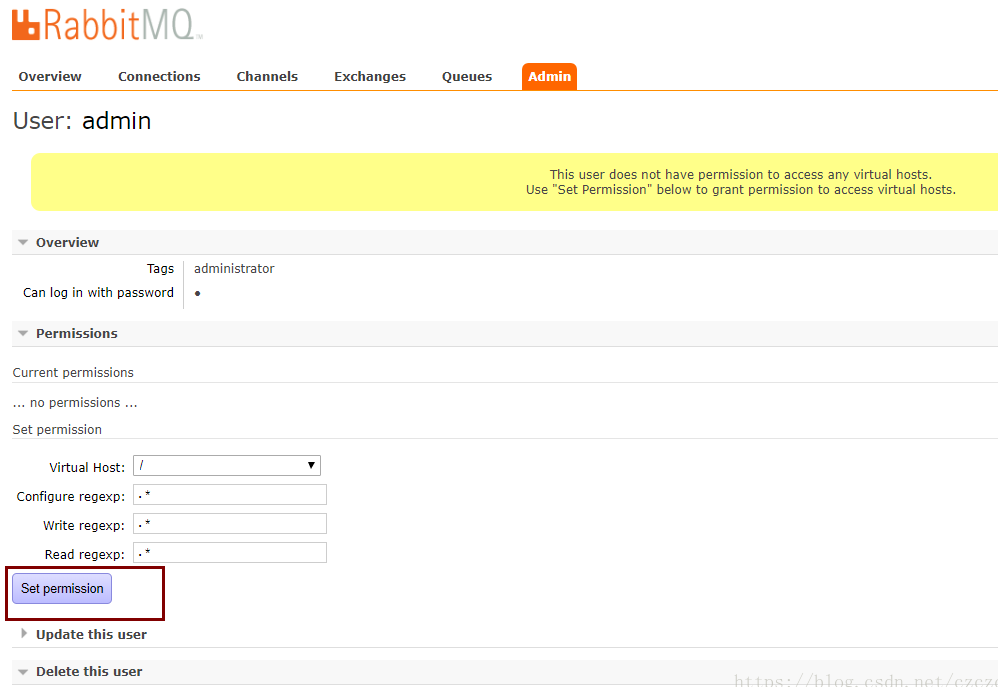Click the RabbitMQ logo

(107, 25)
